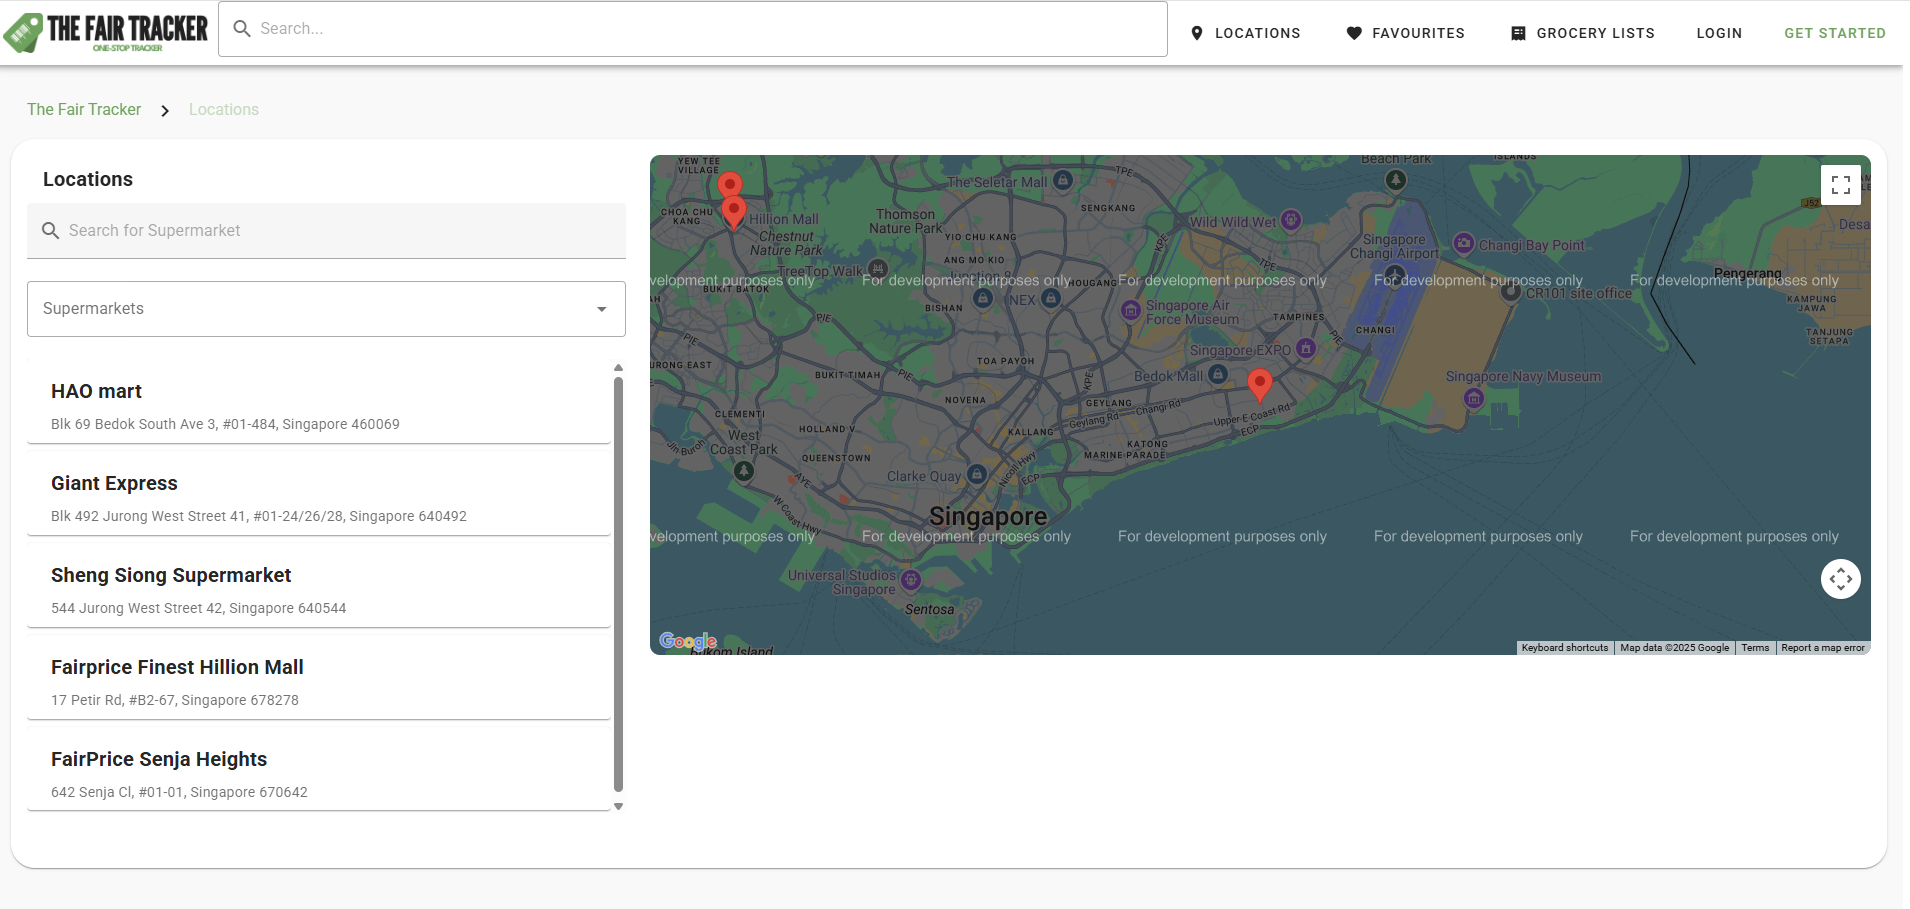Open Grocery Lists from the navbar
This screenshot has height=909, width=1910.
[x=1582, y=33]
